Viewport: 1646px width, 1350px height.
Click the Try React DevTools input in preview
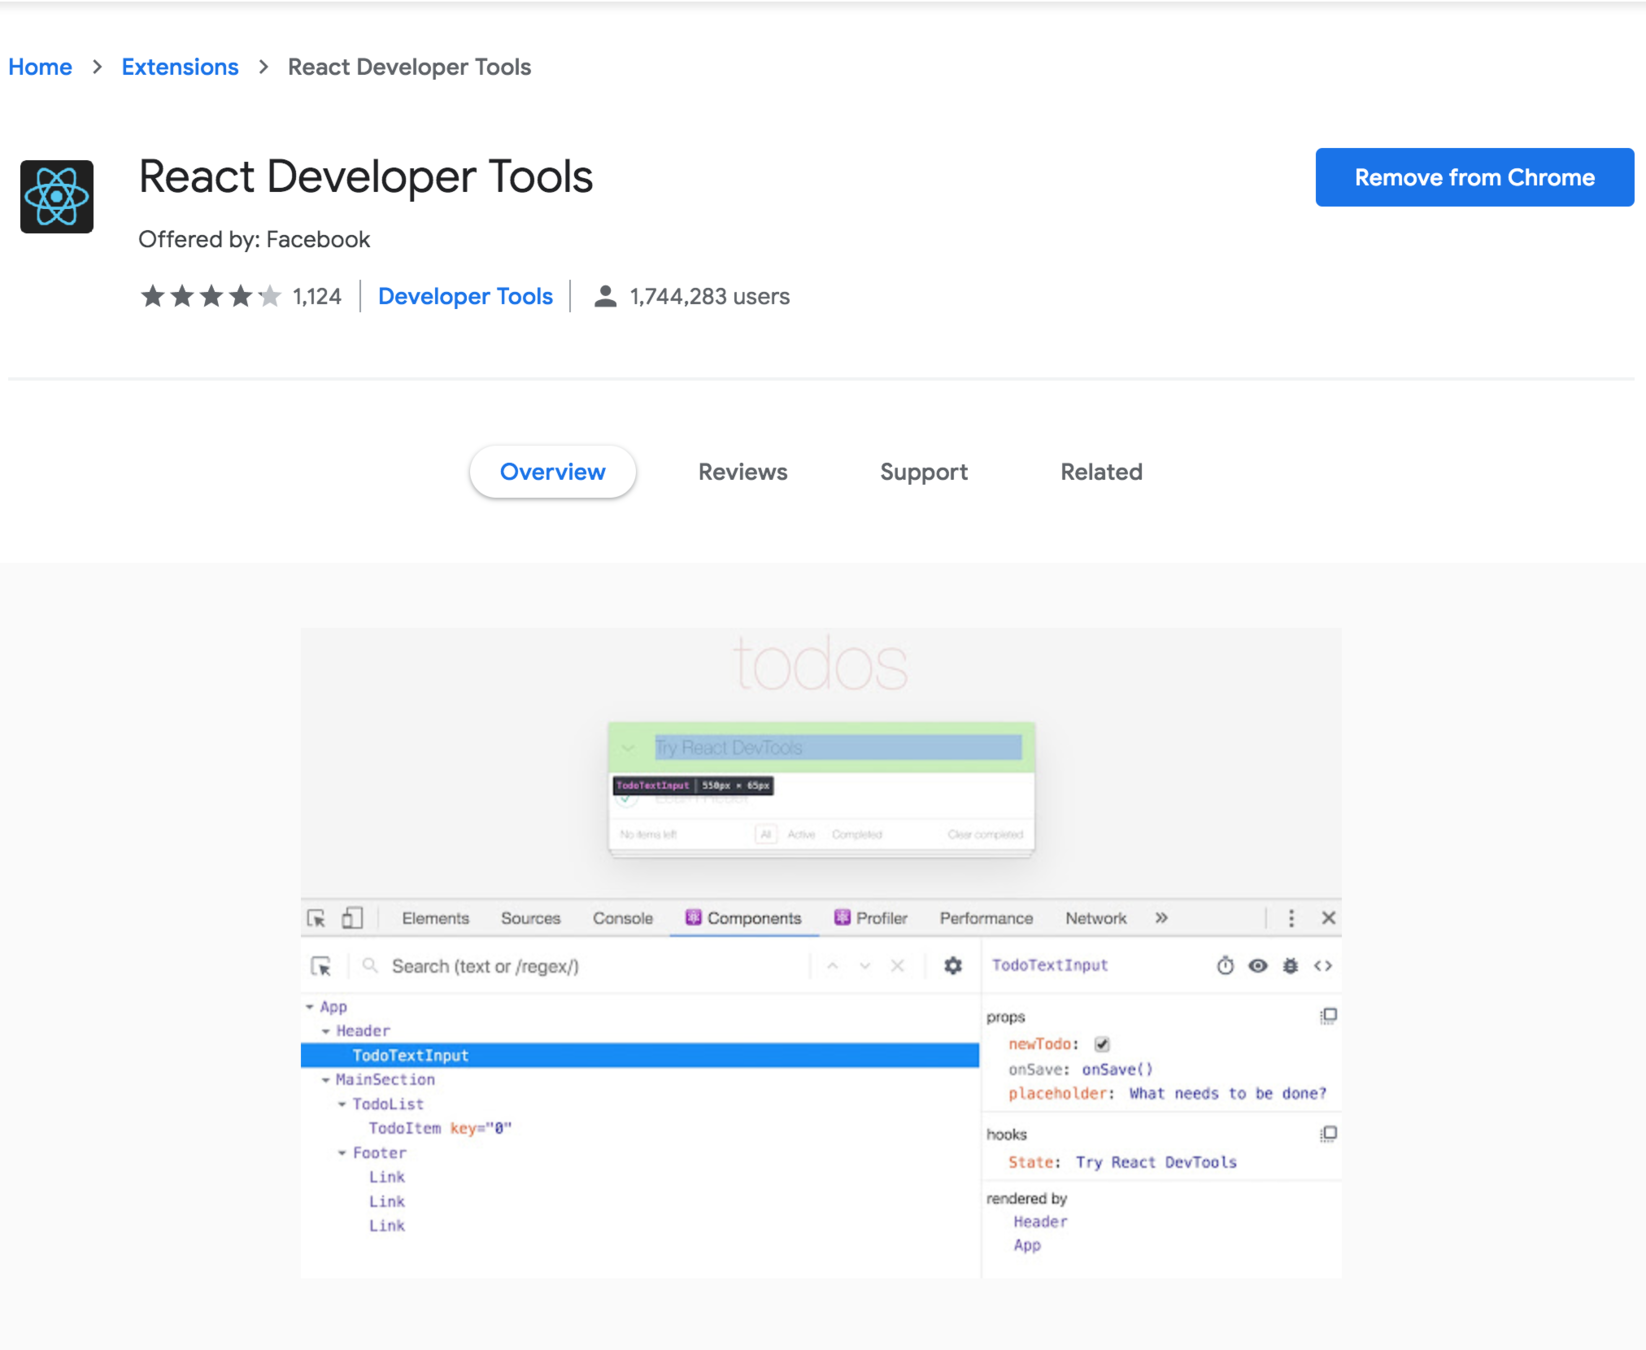click(838, 748)
